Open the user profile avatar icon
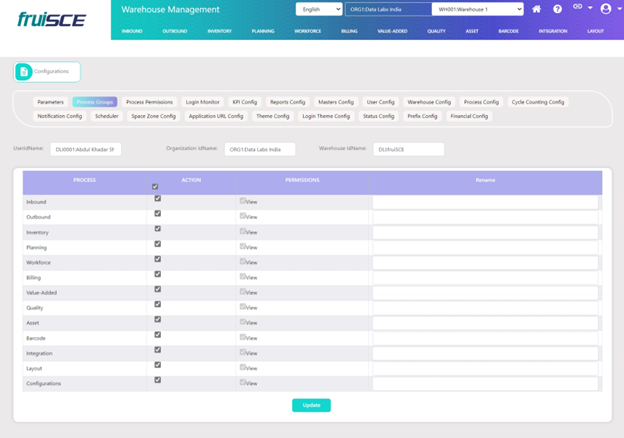This screenshot has width=624, height=438. click(x=605, y=9)
